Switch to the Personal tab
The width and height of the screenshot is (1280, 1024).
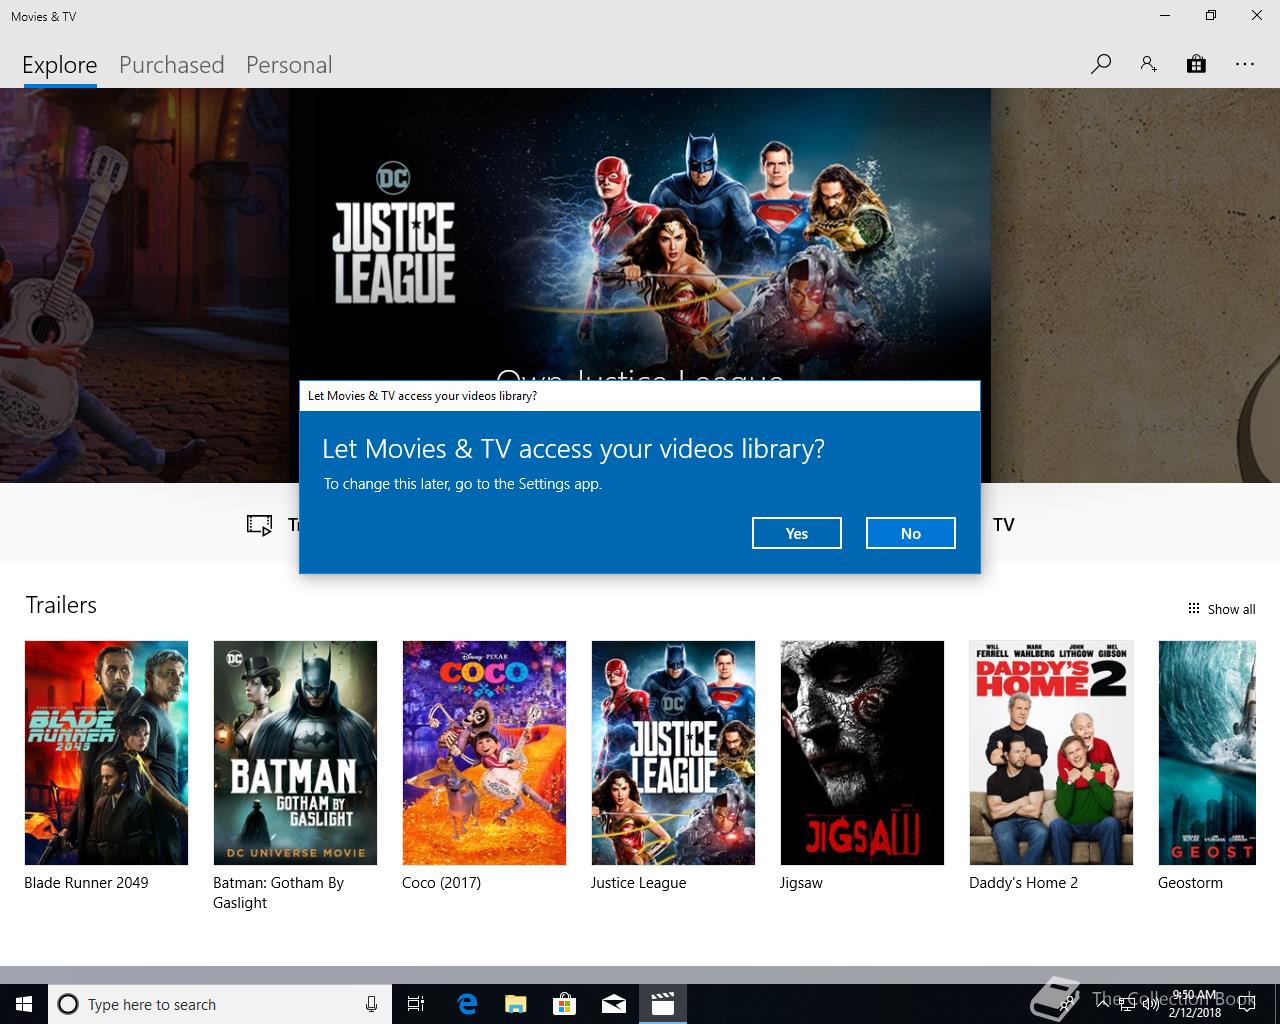289,65
